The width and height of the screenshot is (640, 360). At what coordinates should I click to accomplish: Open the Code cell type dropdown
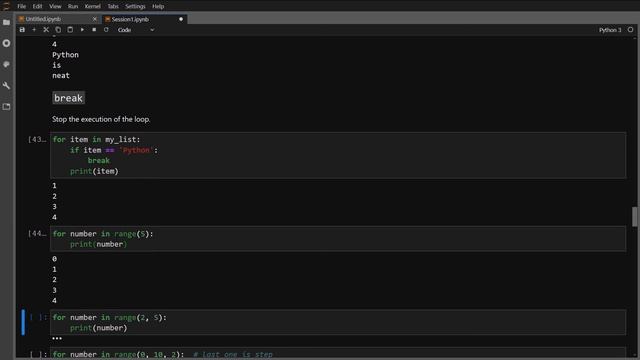click(136, 30)
